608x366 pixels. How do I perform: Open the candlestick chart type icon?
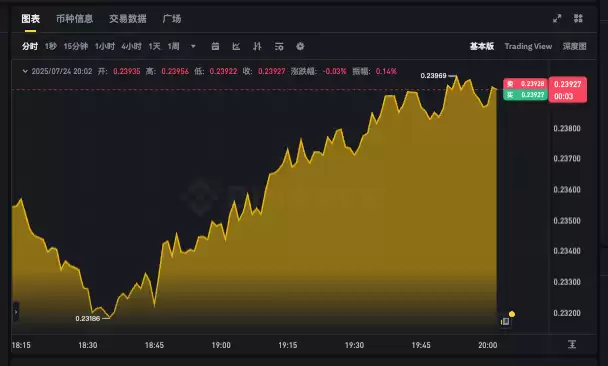[215, 47]
